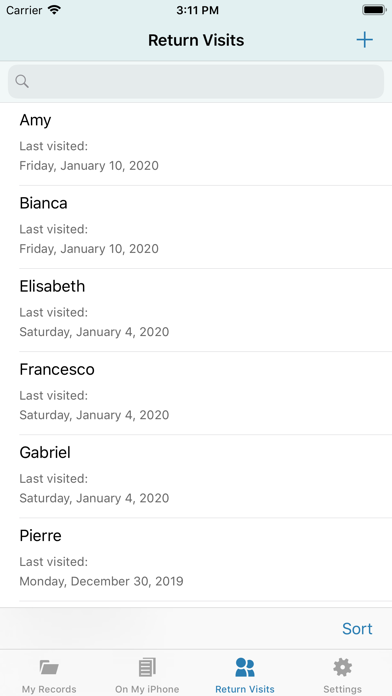Viewport: 392px width, 696px height.
Task: Open the Settings gear icon
Action: click(x=342, y=667)
